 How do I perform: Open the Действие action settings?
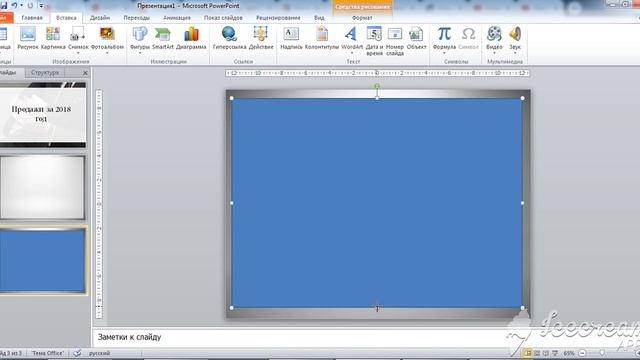coord(261,38)
